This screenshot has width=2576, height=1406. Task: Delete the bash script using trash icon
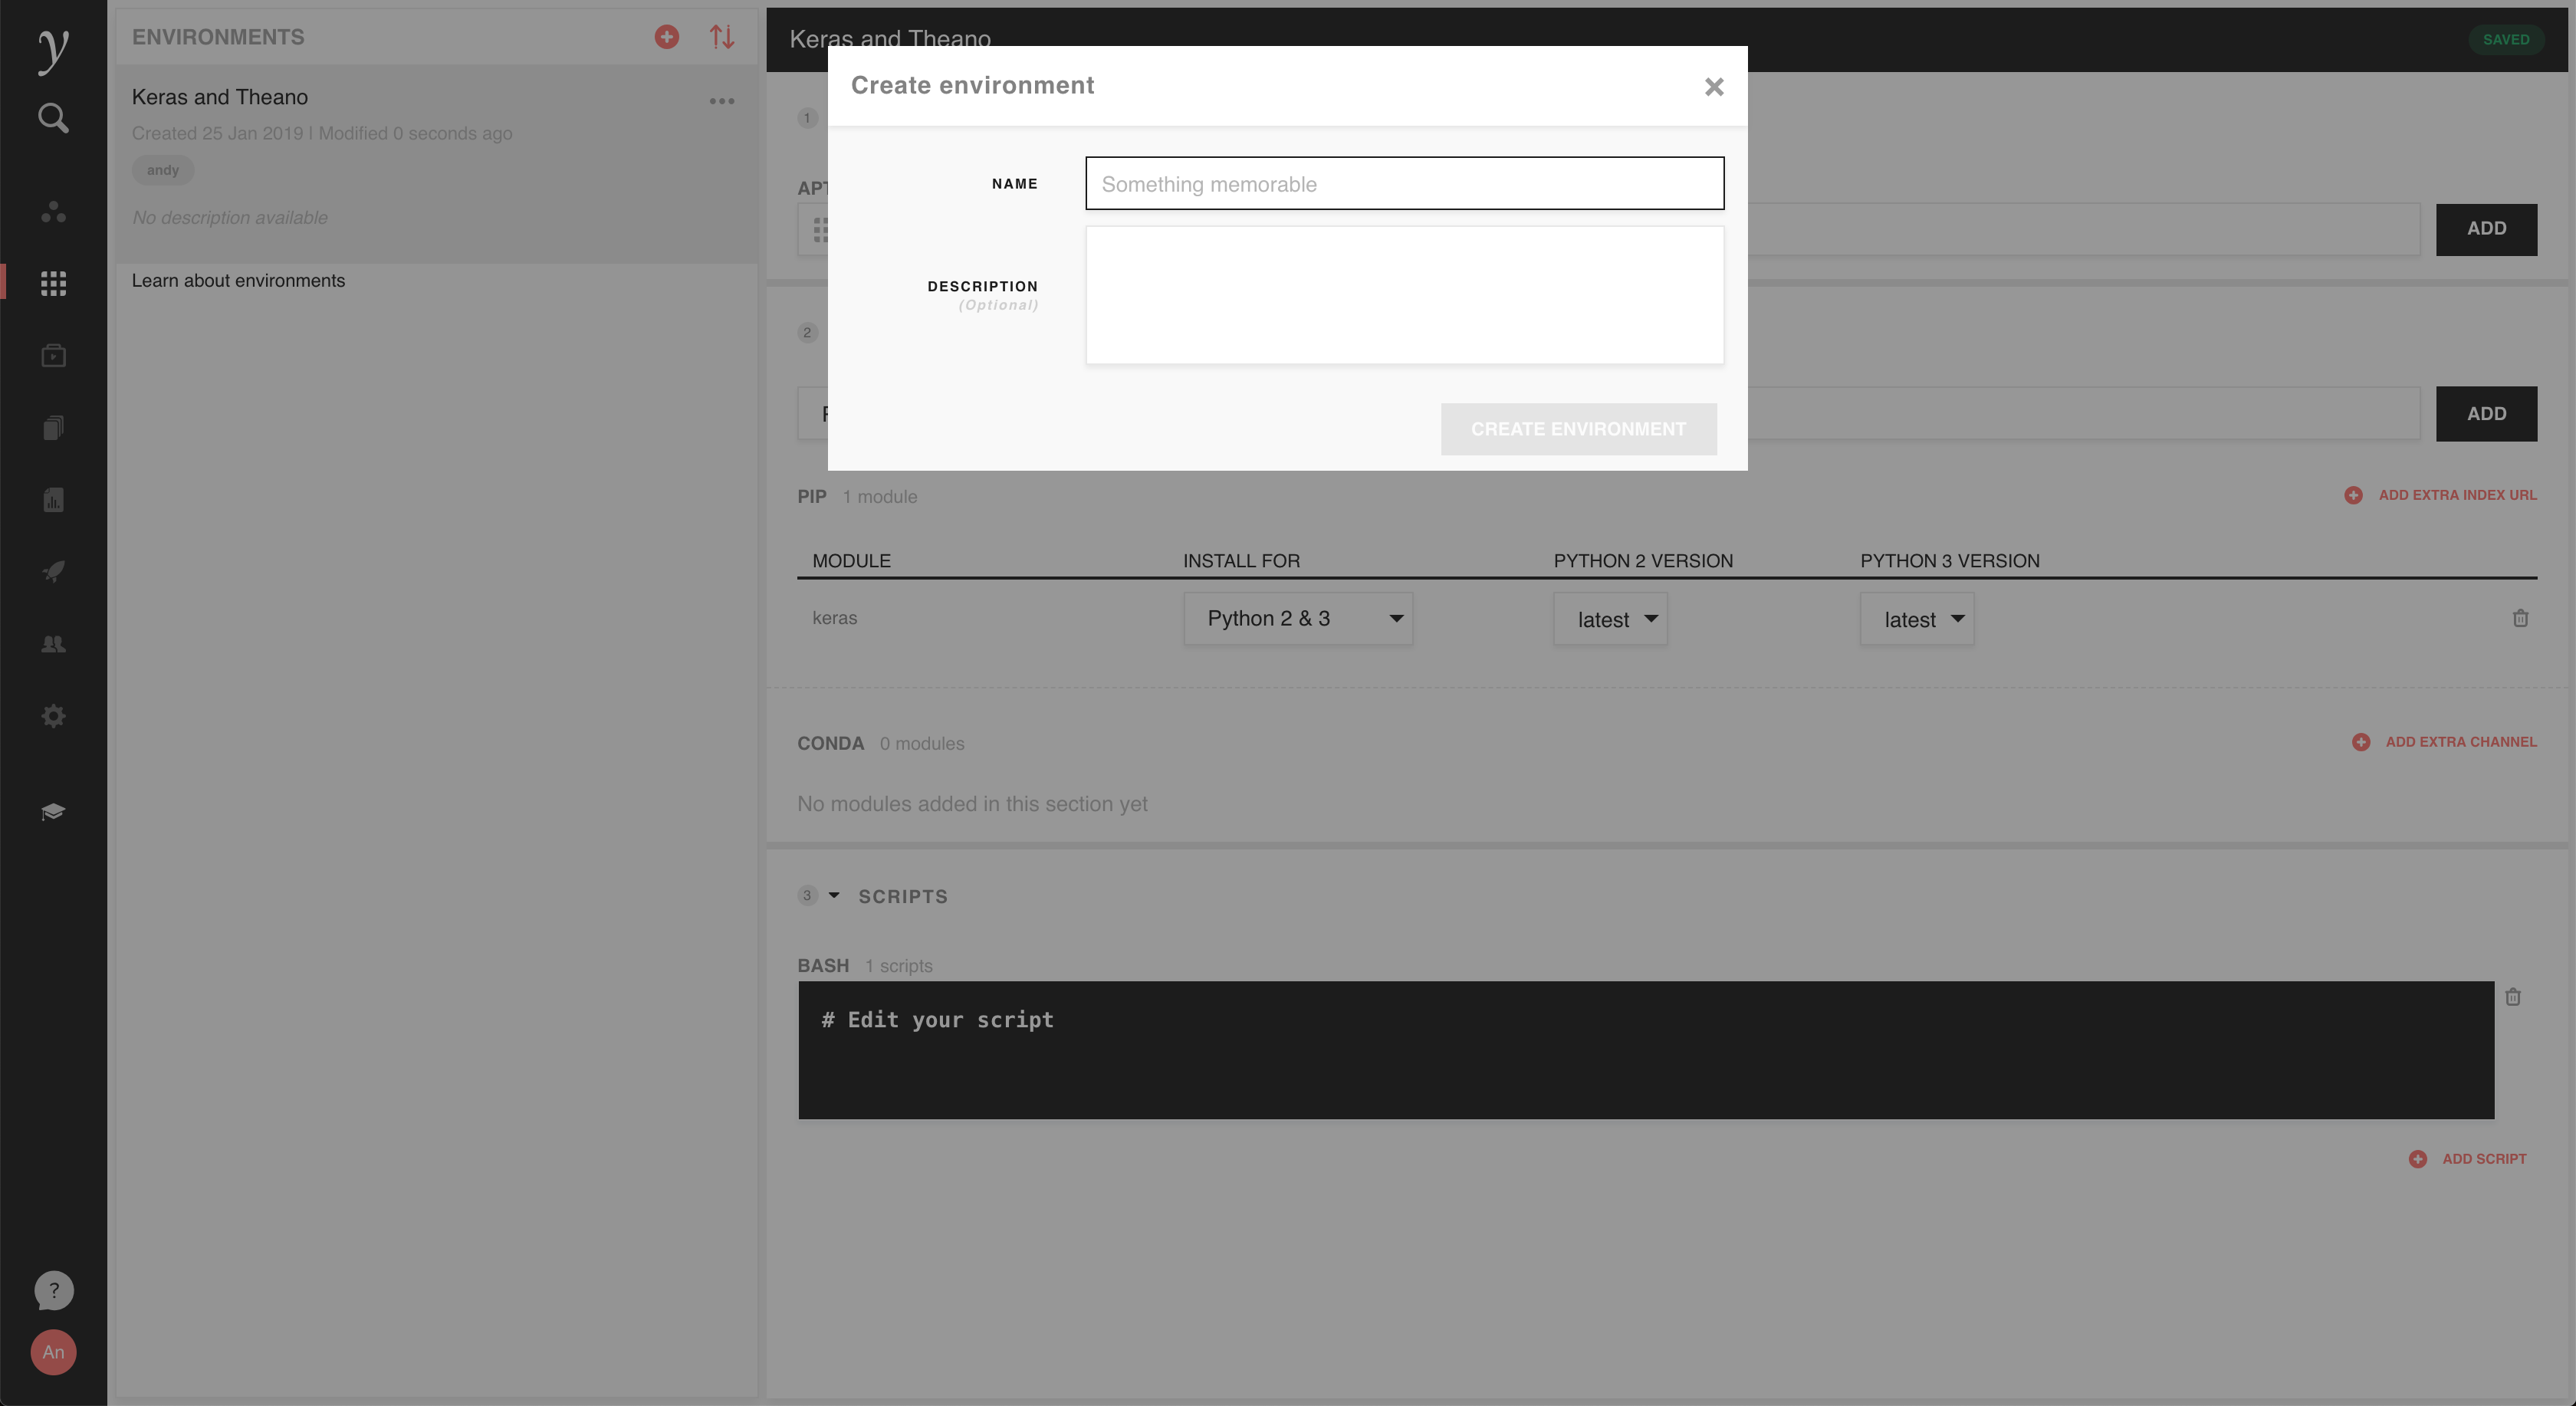tap(2512, 997)
